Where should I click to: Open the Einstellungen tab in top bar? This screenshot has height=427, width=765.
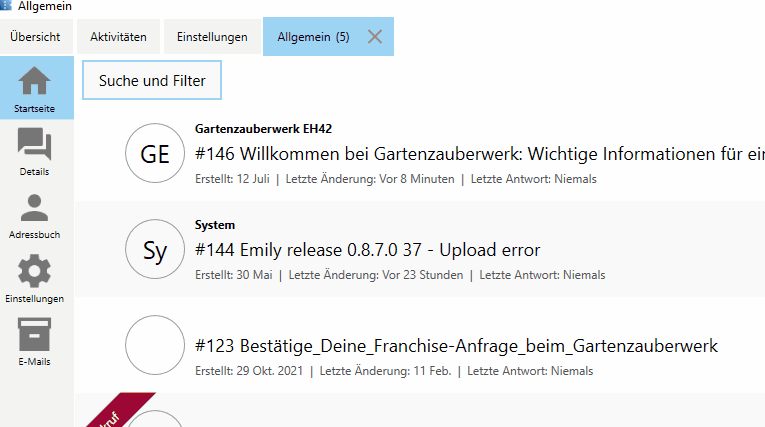(x=212, y=37)
